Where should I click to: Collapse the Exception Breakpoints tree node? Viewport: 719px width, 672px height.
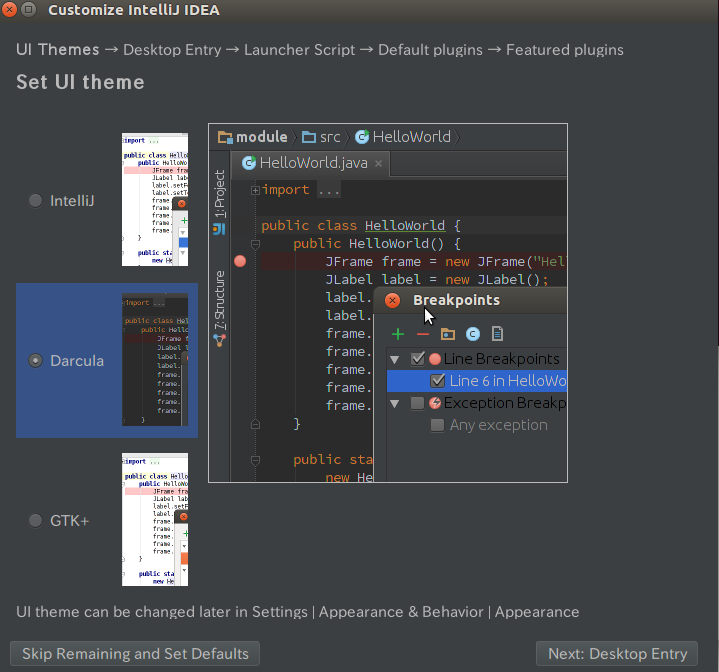(x=394, y=403)
